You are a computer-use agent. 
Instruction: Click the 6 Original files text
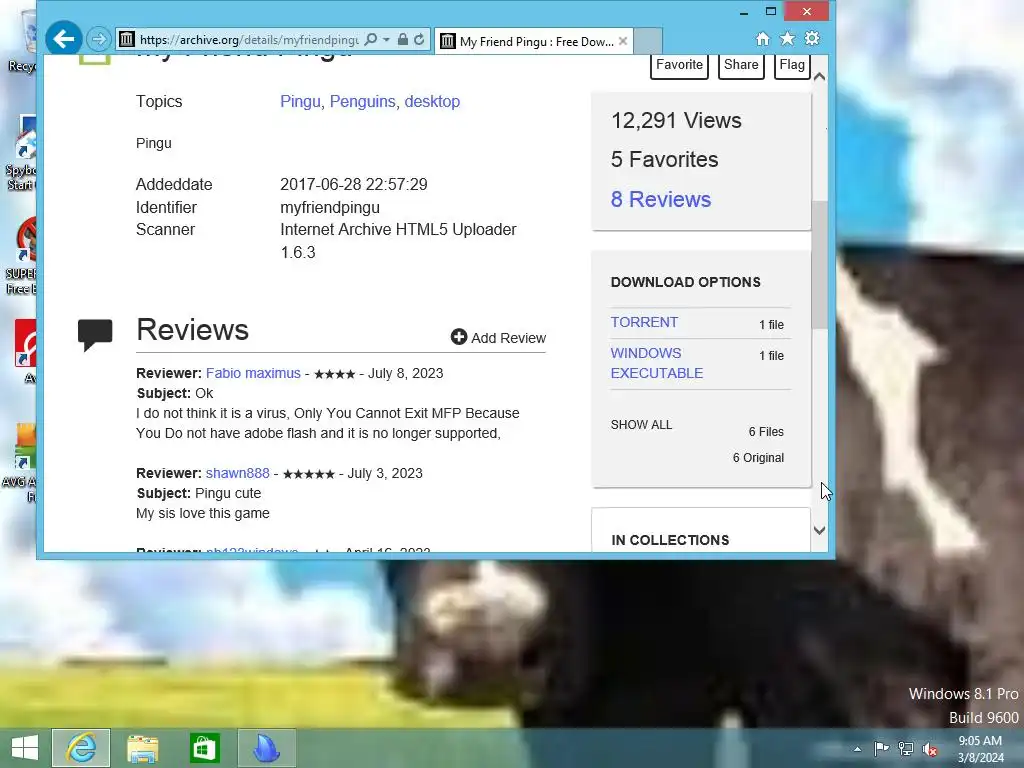point(758,458)
